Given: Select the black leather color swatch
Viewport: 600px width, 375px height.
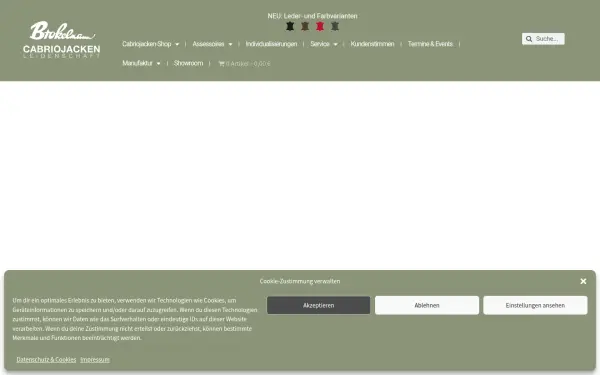Looking at the screenshot, I should coord(290,26).
